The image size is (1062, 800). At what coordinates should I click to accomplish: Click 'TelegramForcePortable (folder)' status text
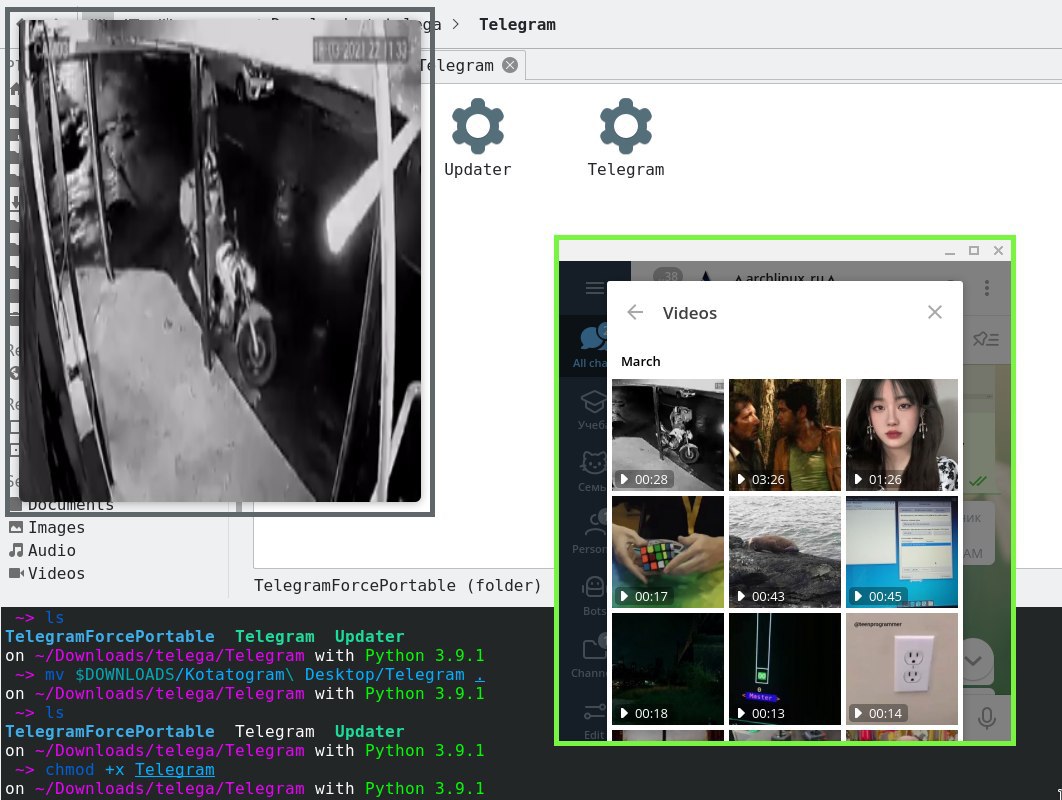coord(398,585)
